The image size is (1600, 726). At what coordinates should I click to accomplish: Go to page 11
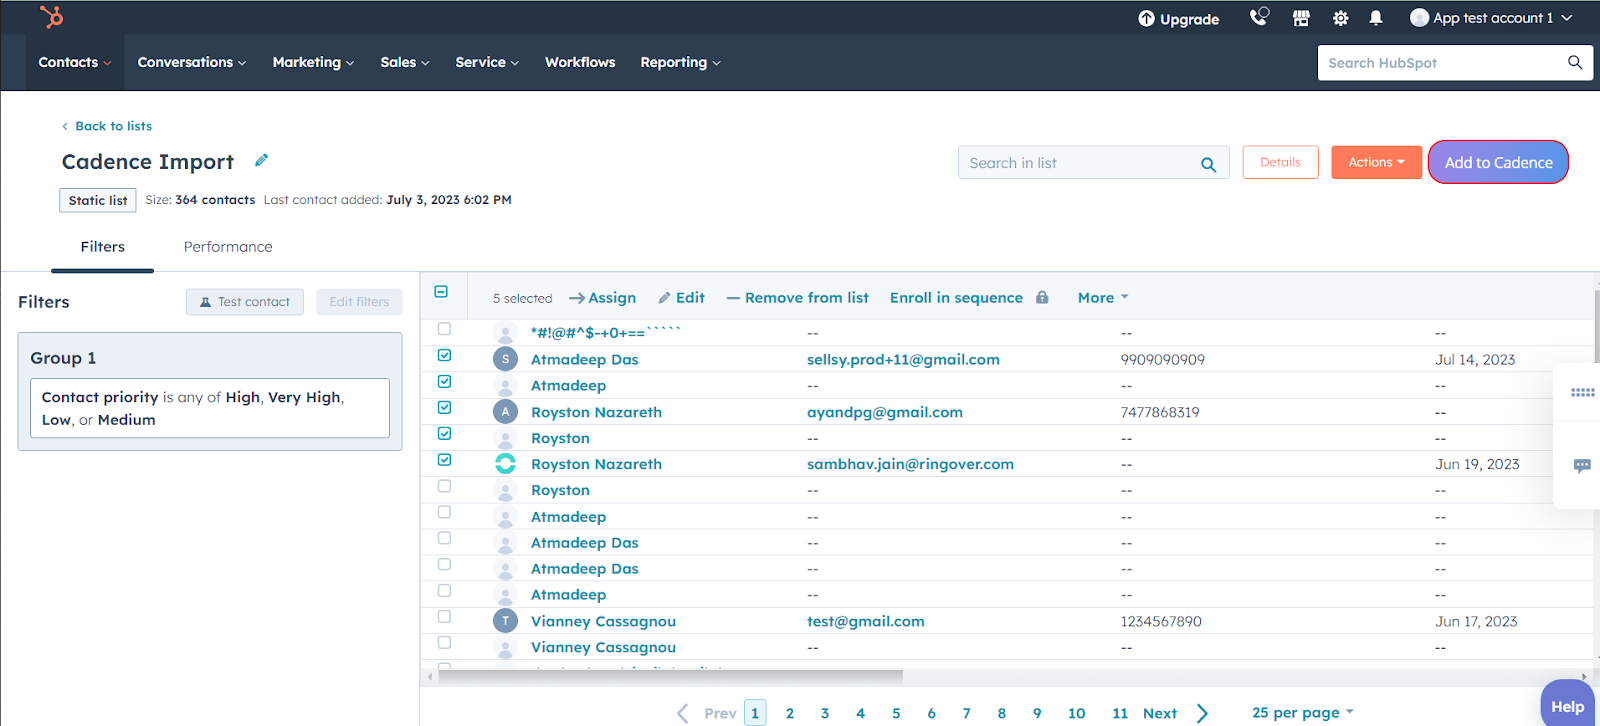coord(1120,713)
